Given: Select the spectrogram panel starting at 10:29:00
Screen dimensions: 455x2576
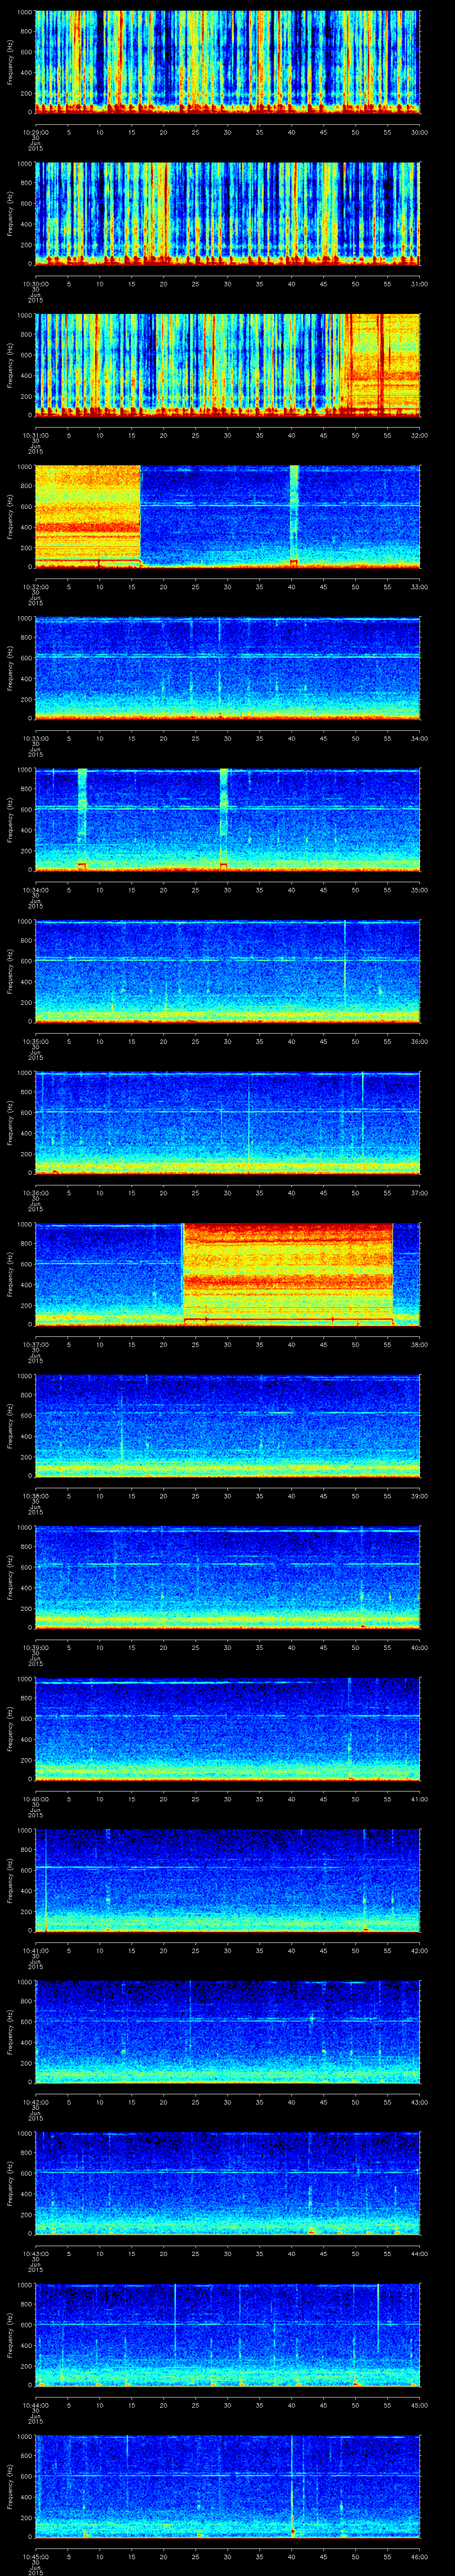Looking at the screenshot, I should point(228,62).
